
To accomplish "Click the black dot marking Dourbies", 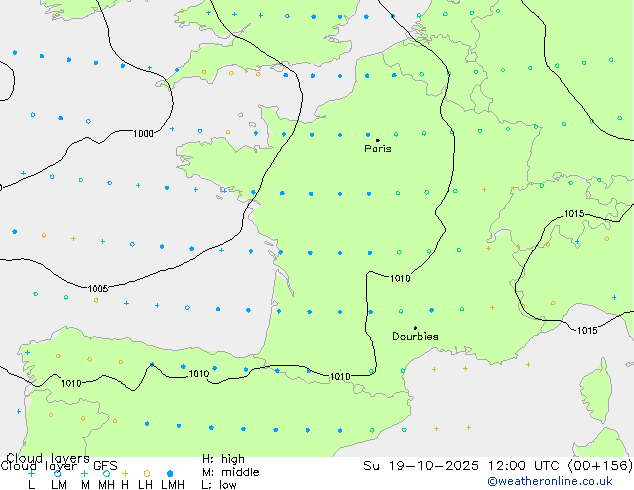I will click(415, 328).
